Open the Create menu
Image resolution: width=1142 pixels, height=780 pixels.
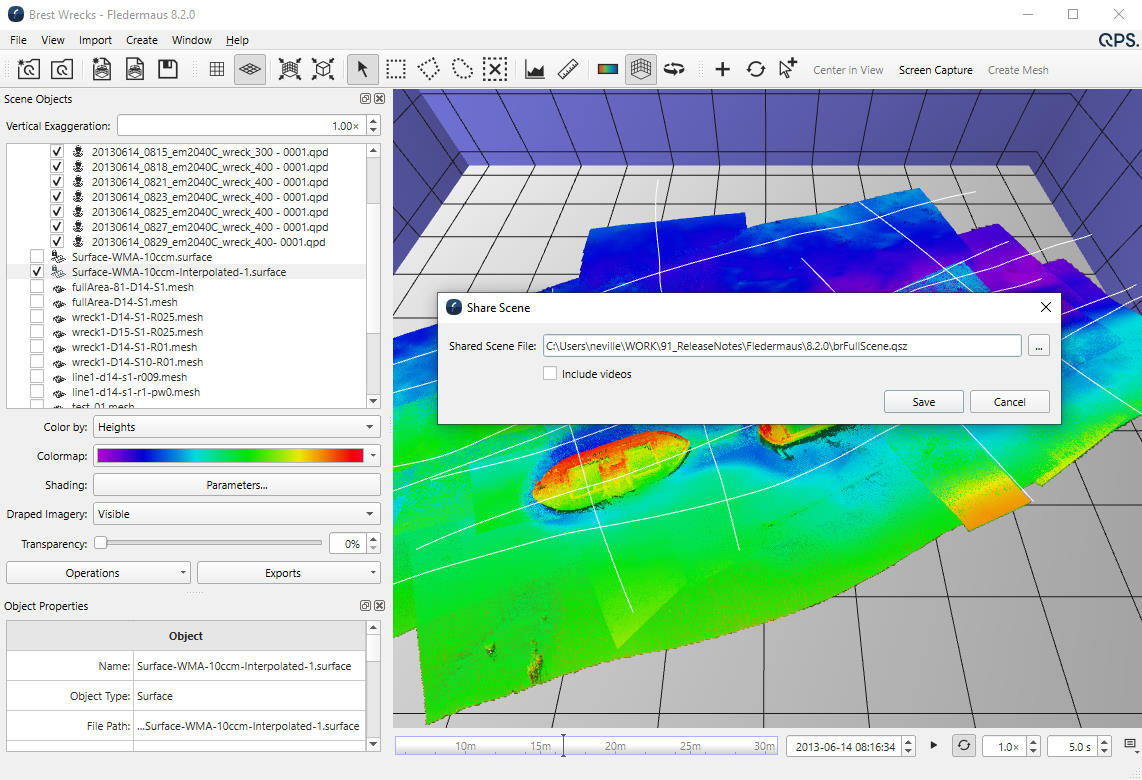coord(141,40)
